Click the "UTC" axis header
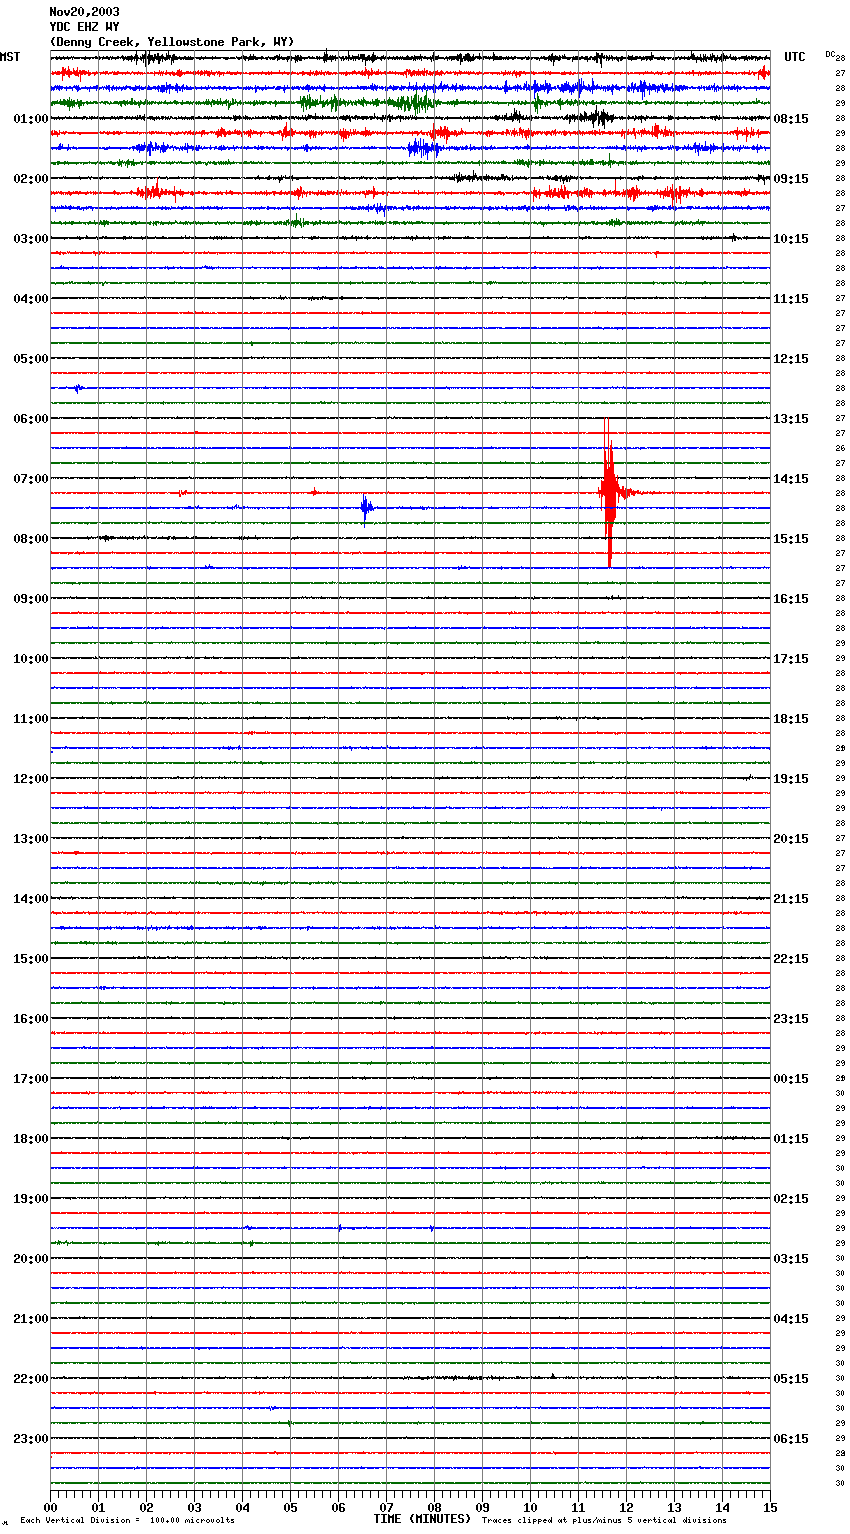The image size is (850, 1534). [794, 57]
